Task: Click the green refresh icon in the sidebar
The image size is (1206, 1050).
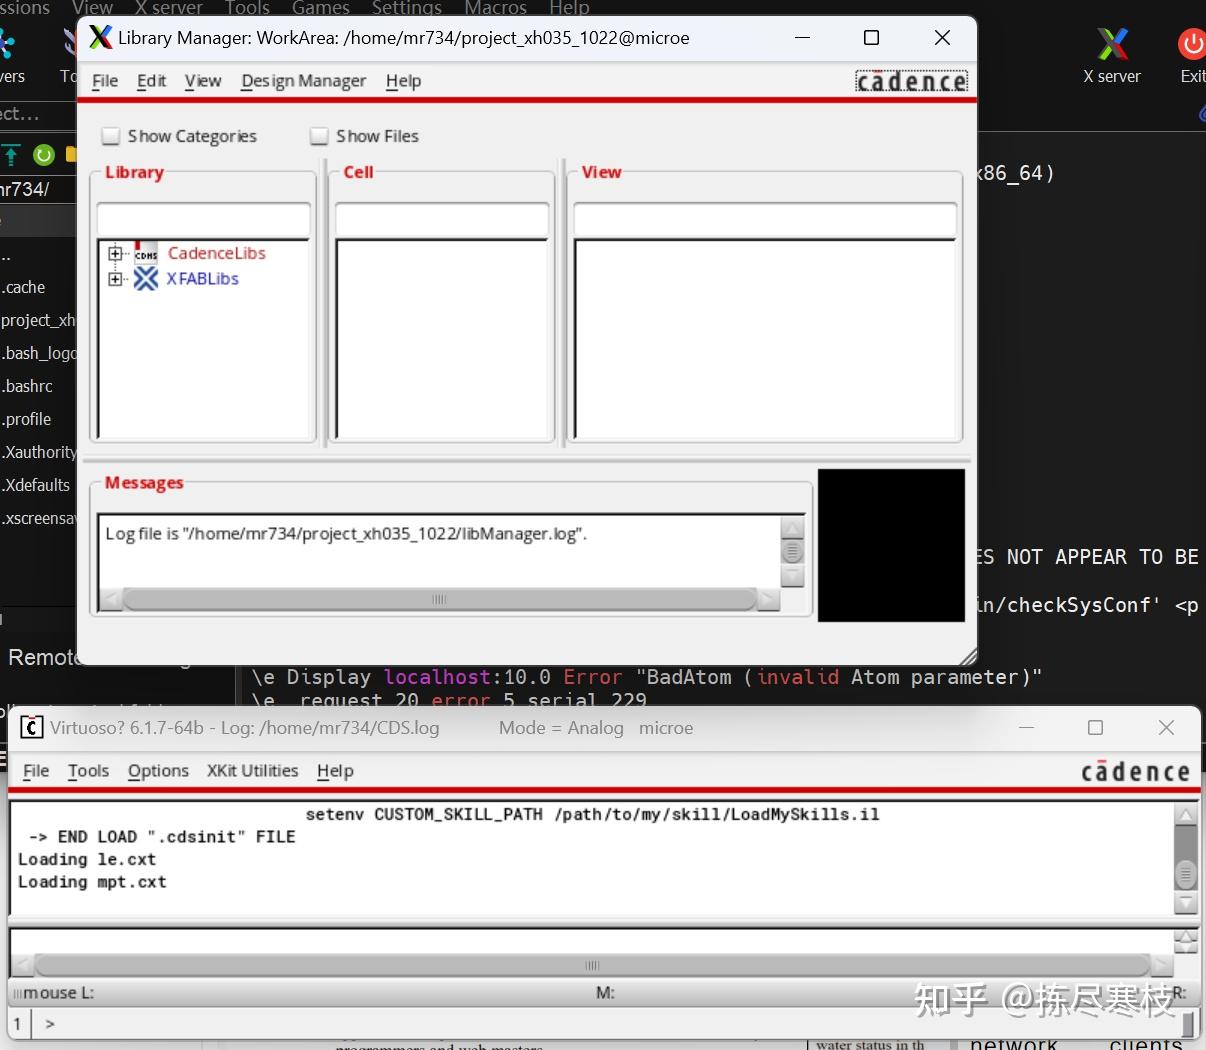Action: [43, 155]
